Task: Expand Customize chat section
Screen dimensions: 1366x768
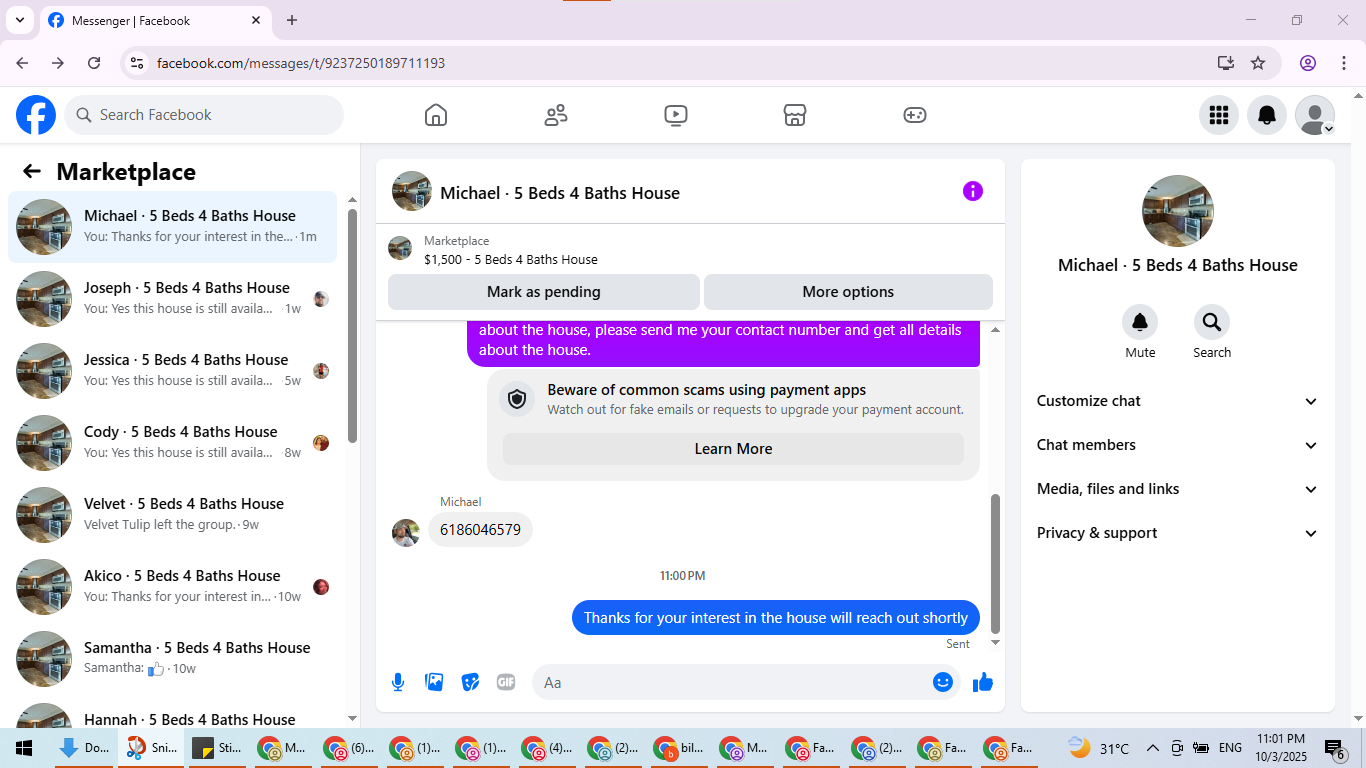Action: [x=1178, y=401]
